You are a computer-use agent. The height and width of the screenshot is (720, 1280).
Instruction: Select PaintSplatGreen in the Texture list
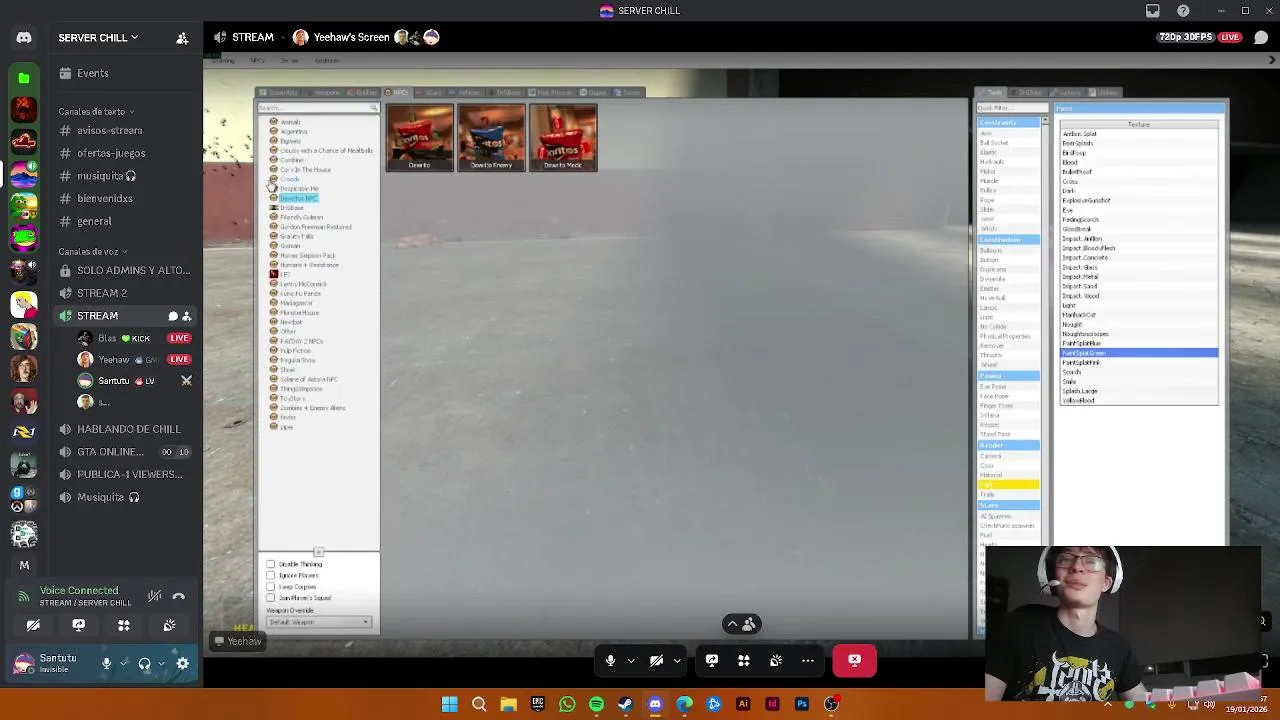click(x=1139, y=353)
